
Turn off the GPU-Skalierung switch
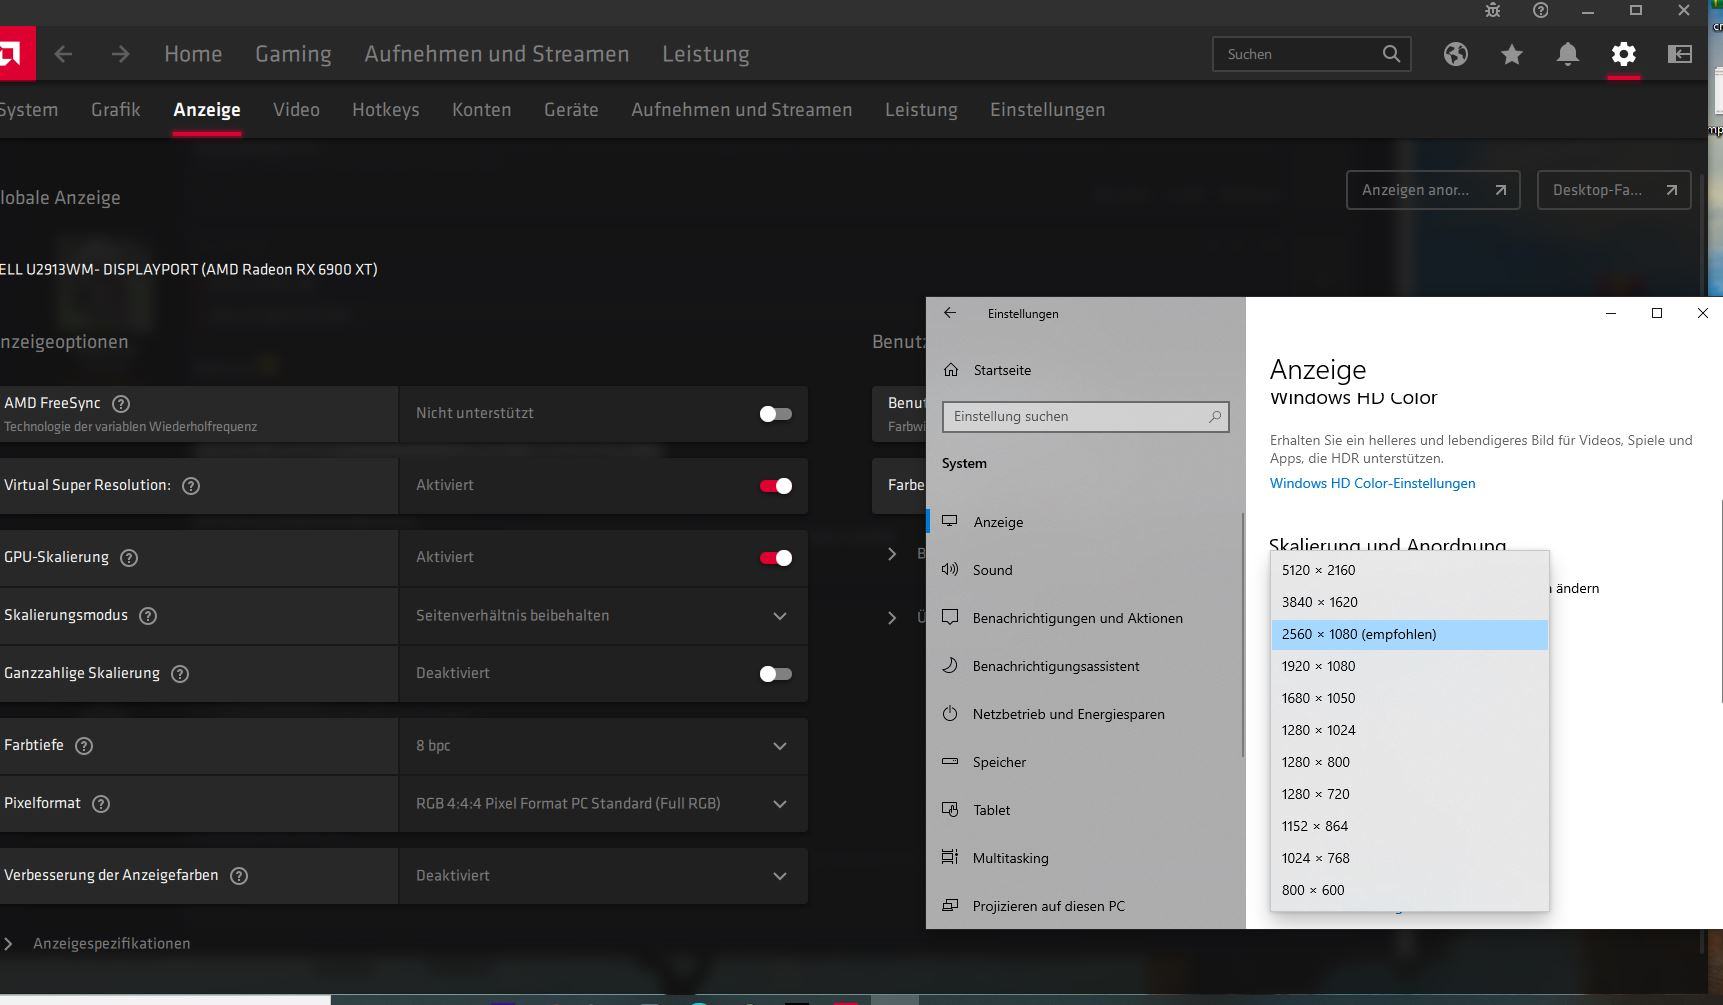click(775, 558)
